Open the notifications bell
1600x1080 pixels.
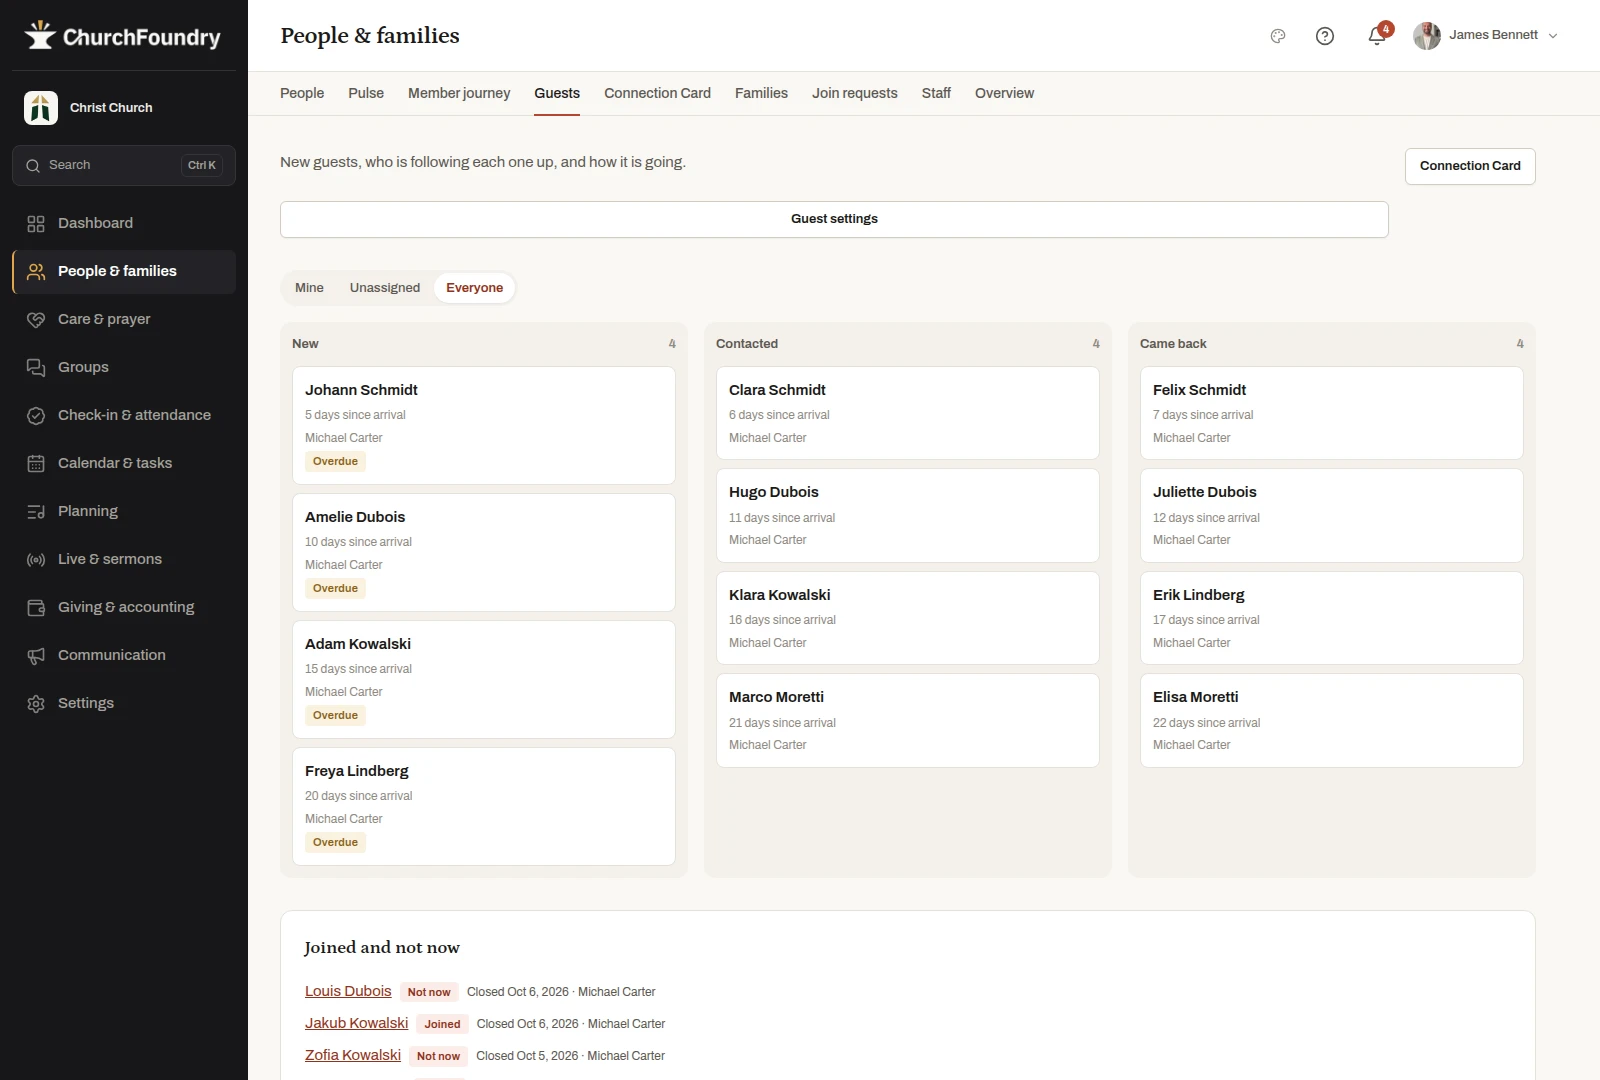[1377, 36]
